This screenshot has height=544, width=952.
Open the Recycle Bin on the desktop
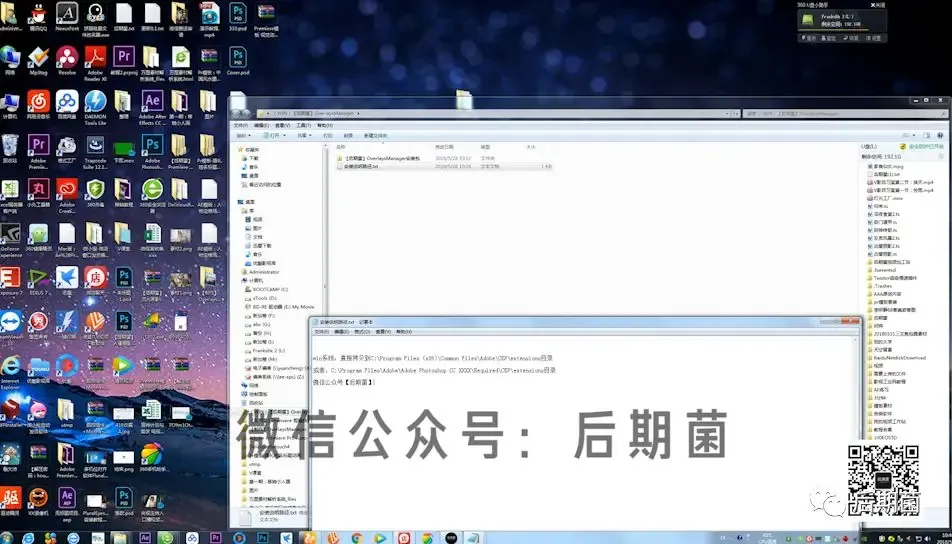(x=10, y=147)
